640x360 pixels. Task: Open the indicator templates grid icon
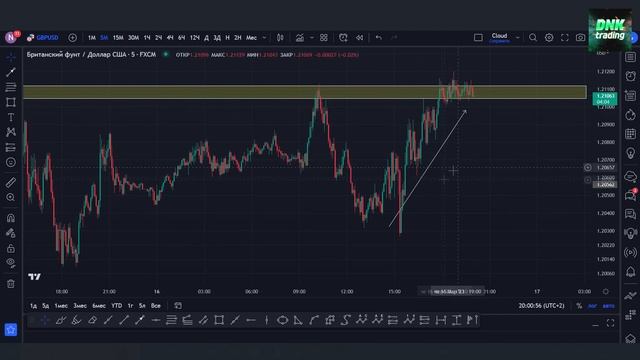[324, 38]
